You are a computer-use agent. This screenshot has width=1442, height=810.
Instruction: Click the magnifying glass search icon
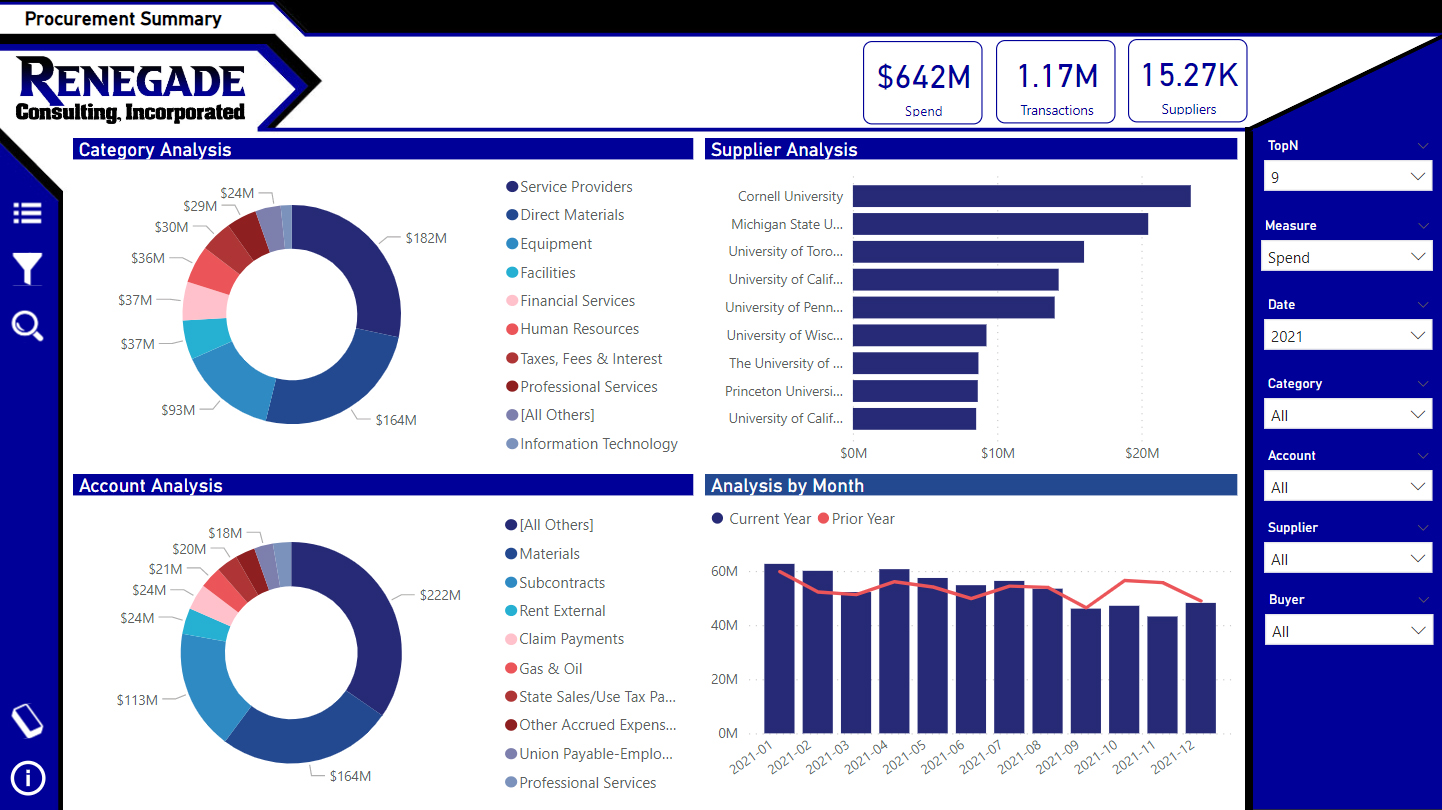click(27, 326)
